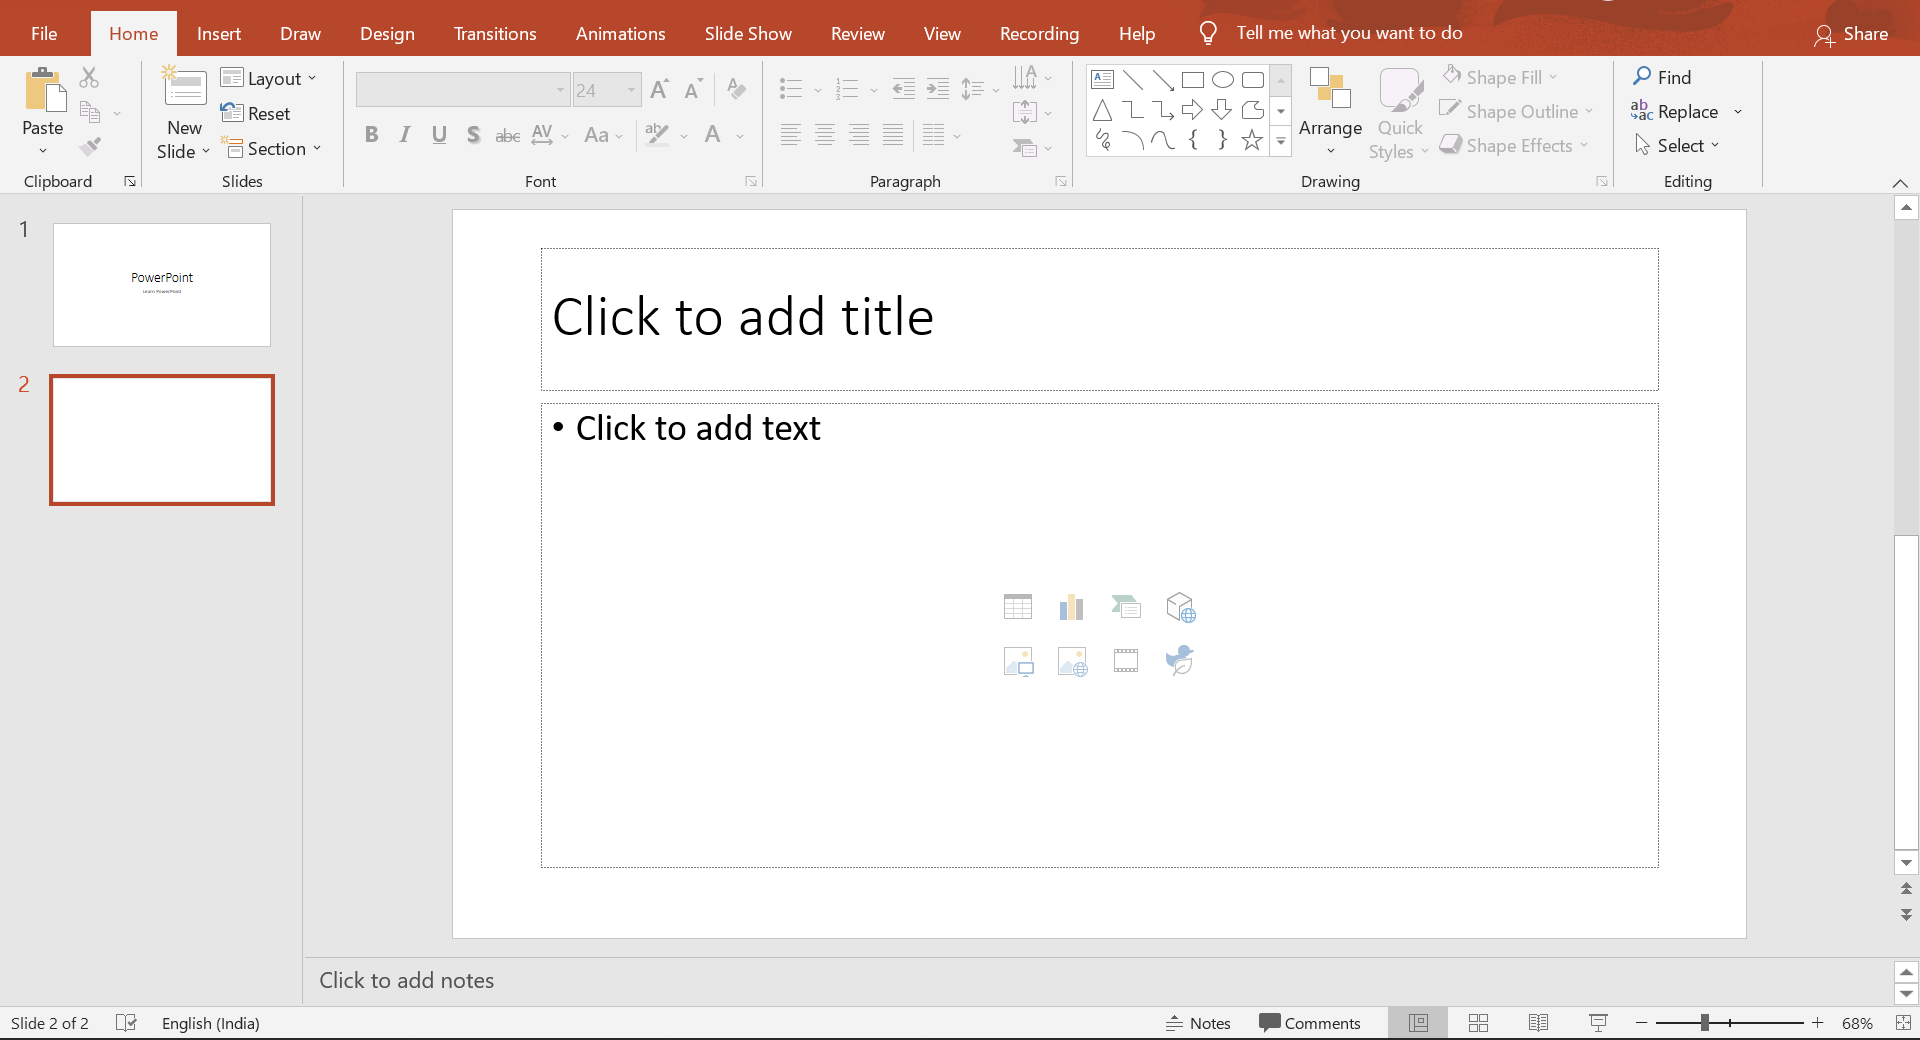1920x1040 pixels.
Task: Insert table icon in content placeholder
Action: pyautogui.click(x=1018, y=607)
